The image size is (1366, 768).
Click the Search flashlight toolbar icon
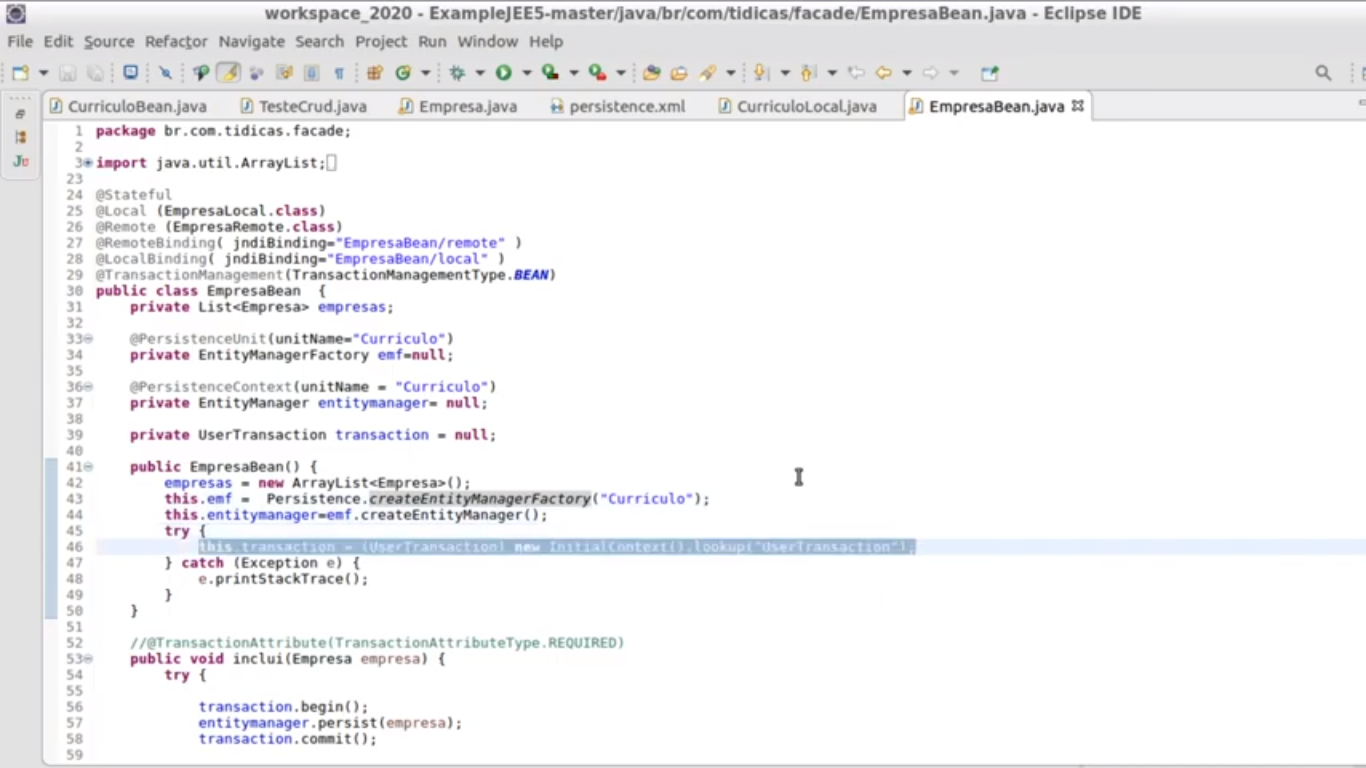[709, 73]
